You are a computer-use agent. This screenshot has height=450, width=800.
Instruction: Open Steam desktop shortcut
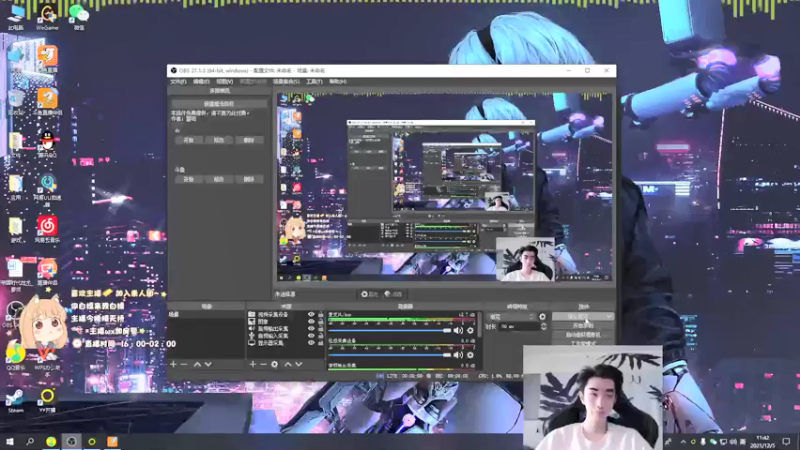[15, 400]
